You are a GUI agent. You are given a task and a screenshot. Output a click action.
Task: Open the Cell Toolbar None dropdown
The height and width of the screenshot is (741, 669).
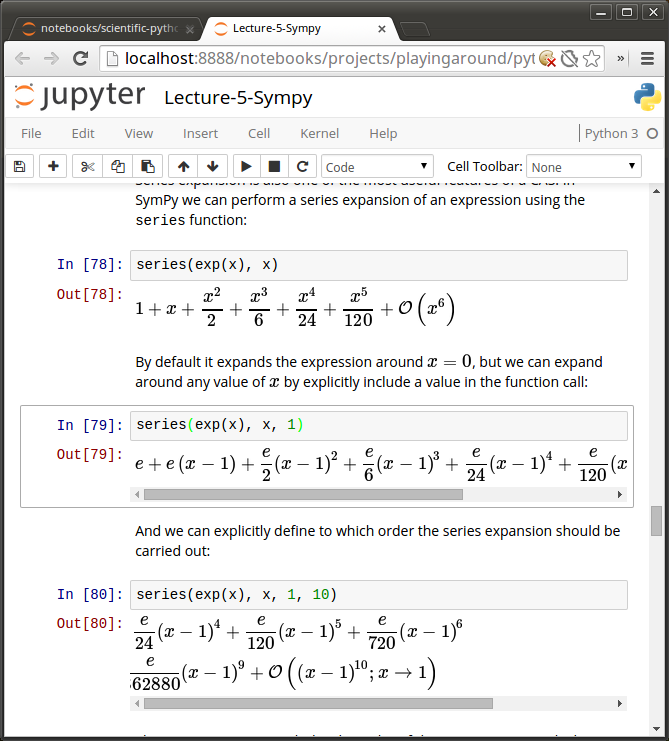583,166
